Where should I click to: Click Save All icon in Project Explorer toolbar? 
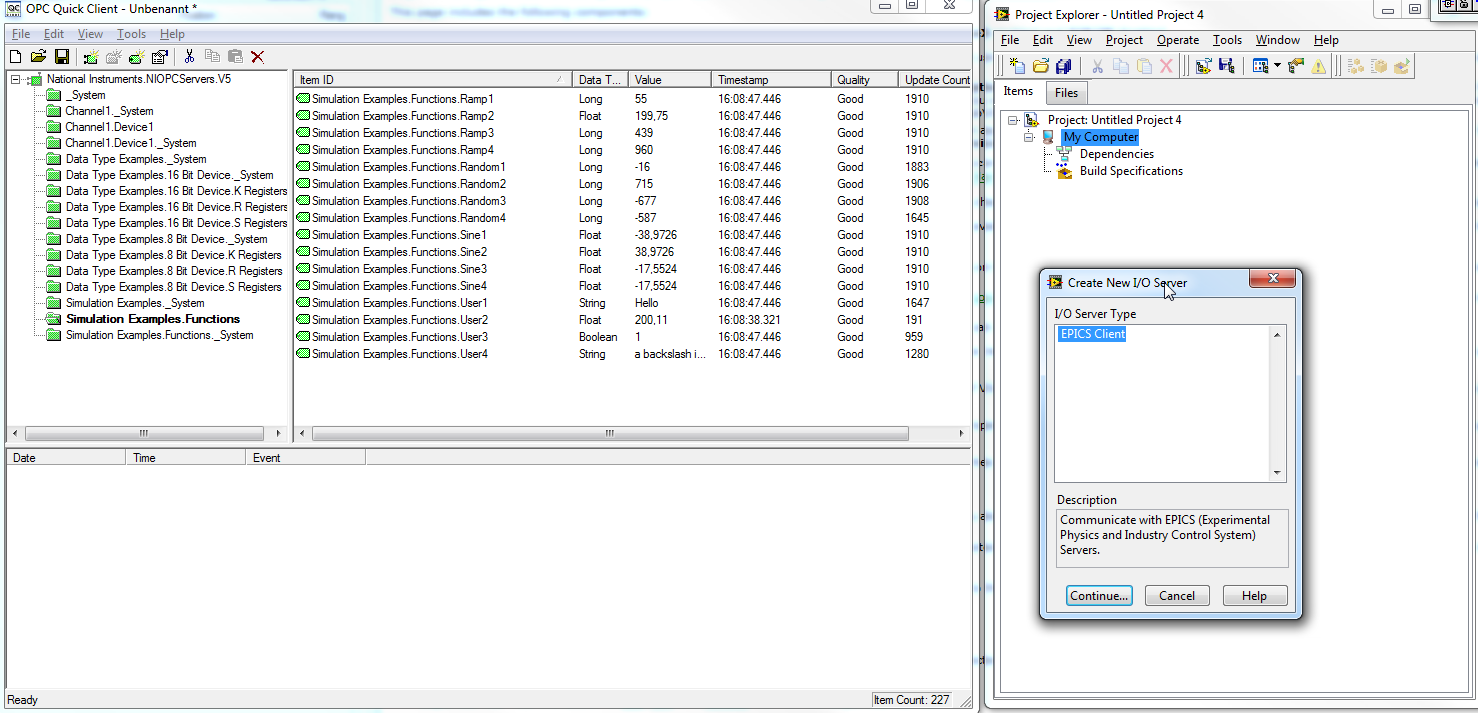(x=1063, y=66)
